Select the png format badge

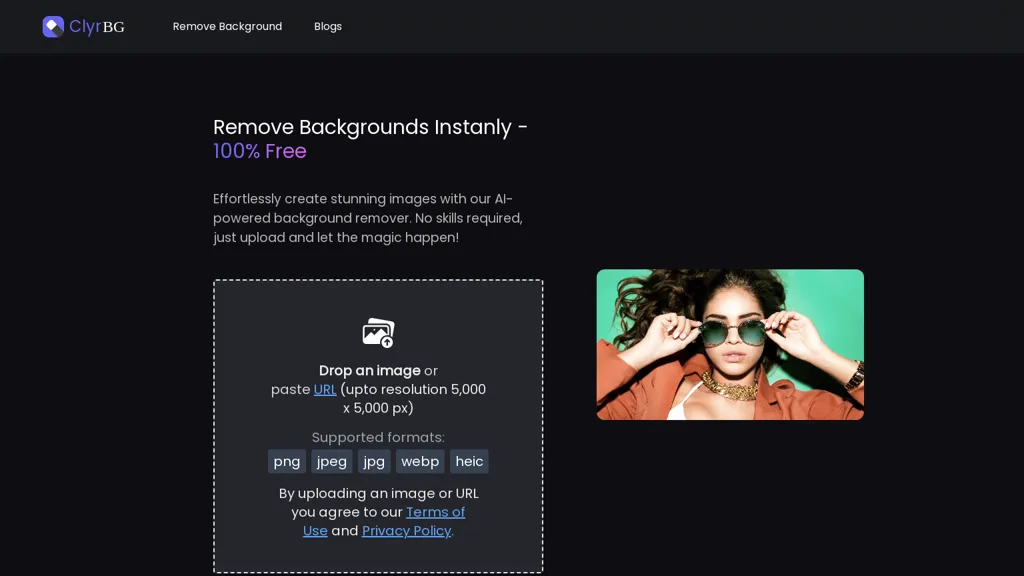point(287,461)
